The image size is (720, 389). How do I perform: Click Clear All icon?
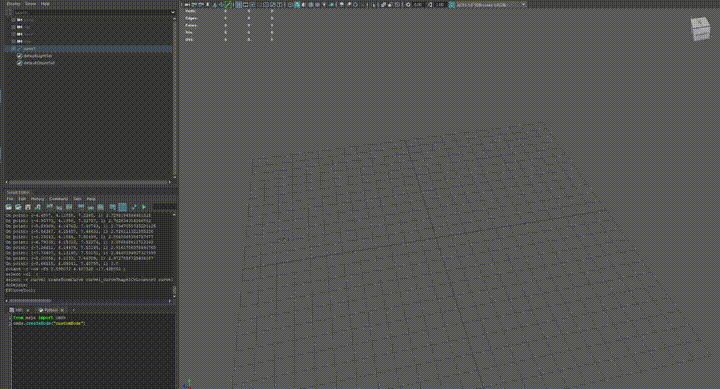69,207
